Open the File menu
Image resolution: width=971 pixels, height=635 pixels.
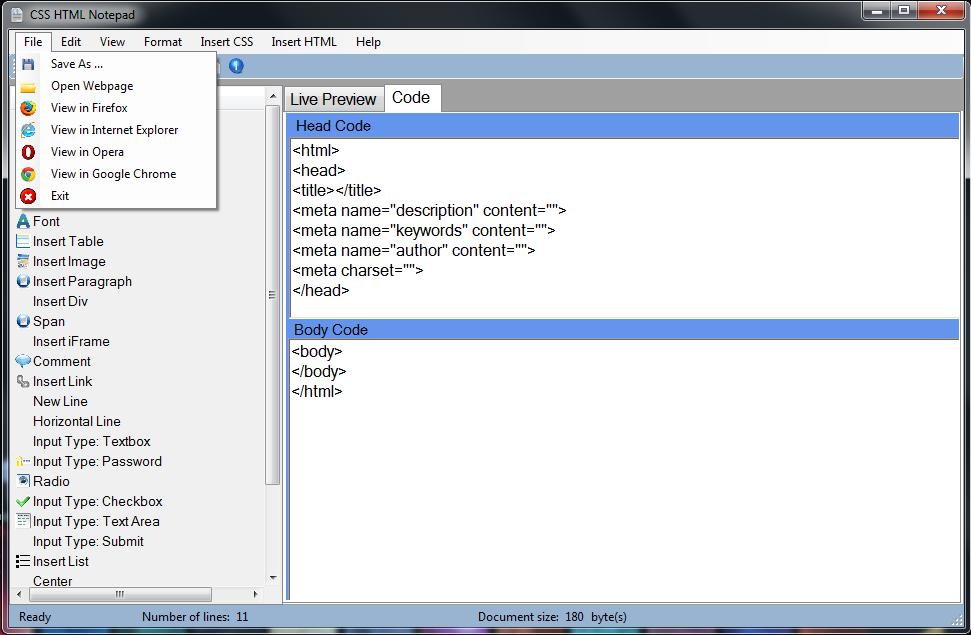[x=33, y=42]
